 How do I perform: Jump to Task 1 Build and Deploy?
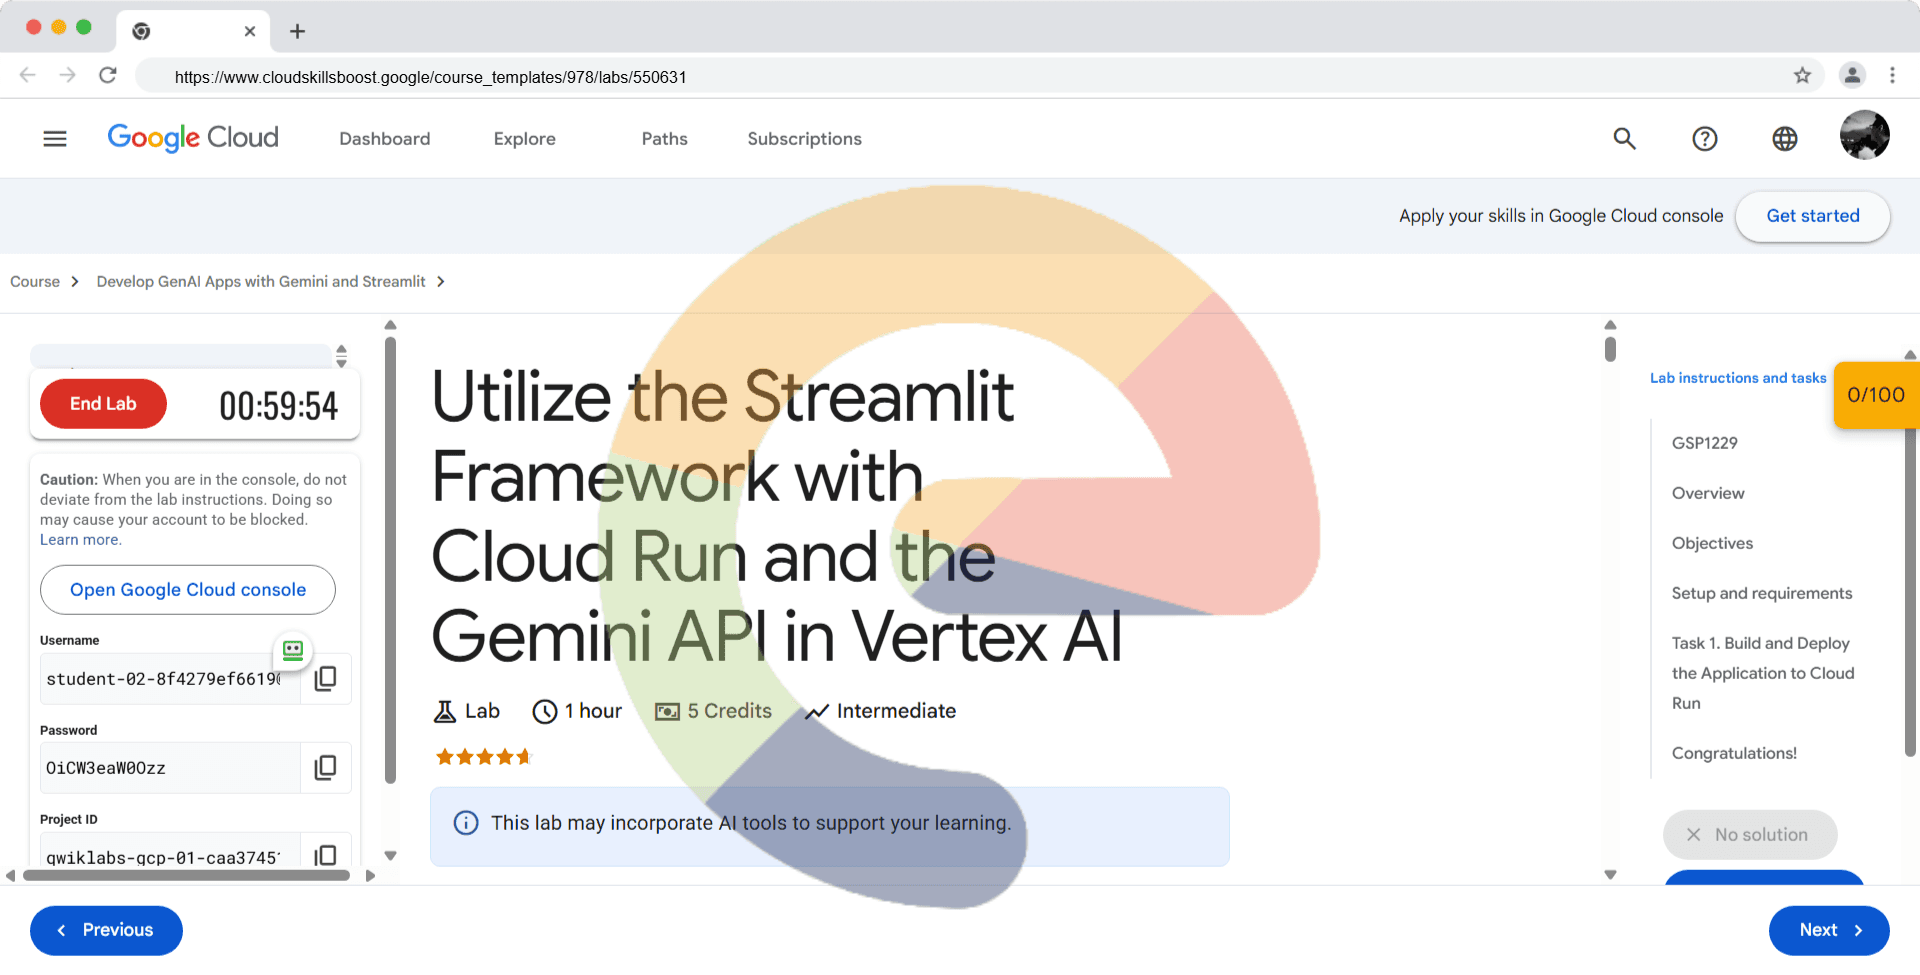tap(1764, 673)
